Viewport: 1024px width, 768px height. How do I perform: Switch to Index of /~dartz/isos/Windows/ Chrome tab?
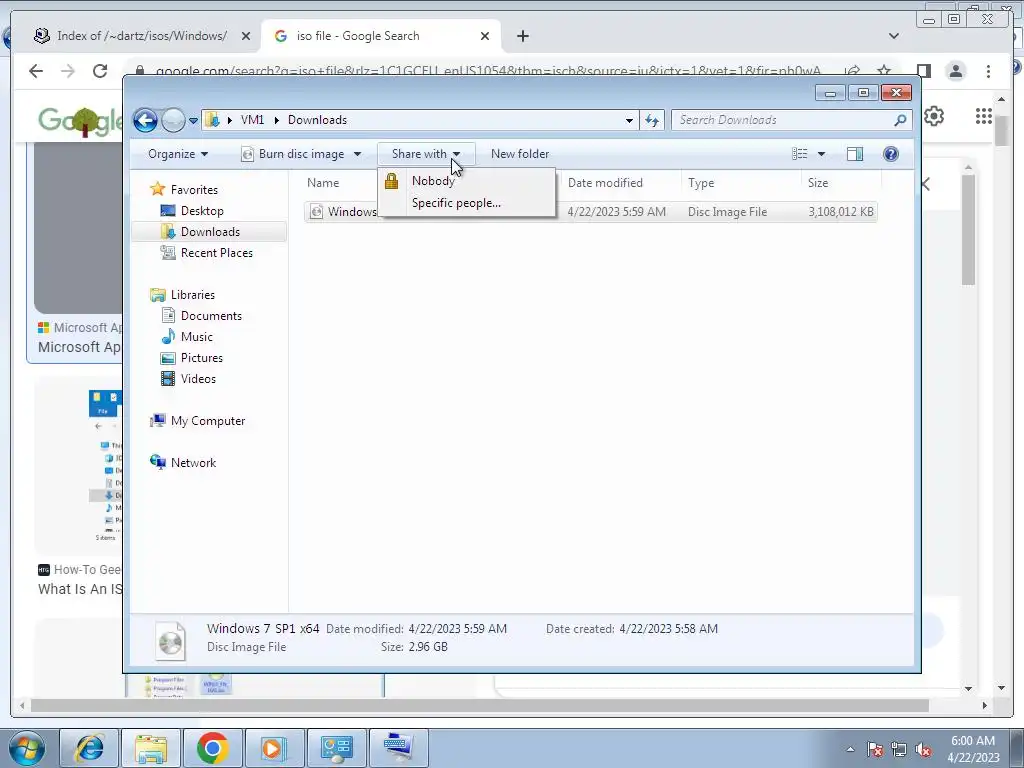tap(142, 36)
